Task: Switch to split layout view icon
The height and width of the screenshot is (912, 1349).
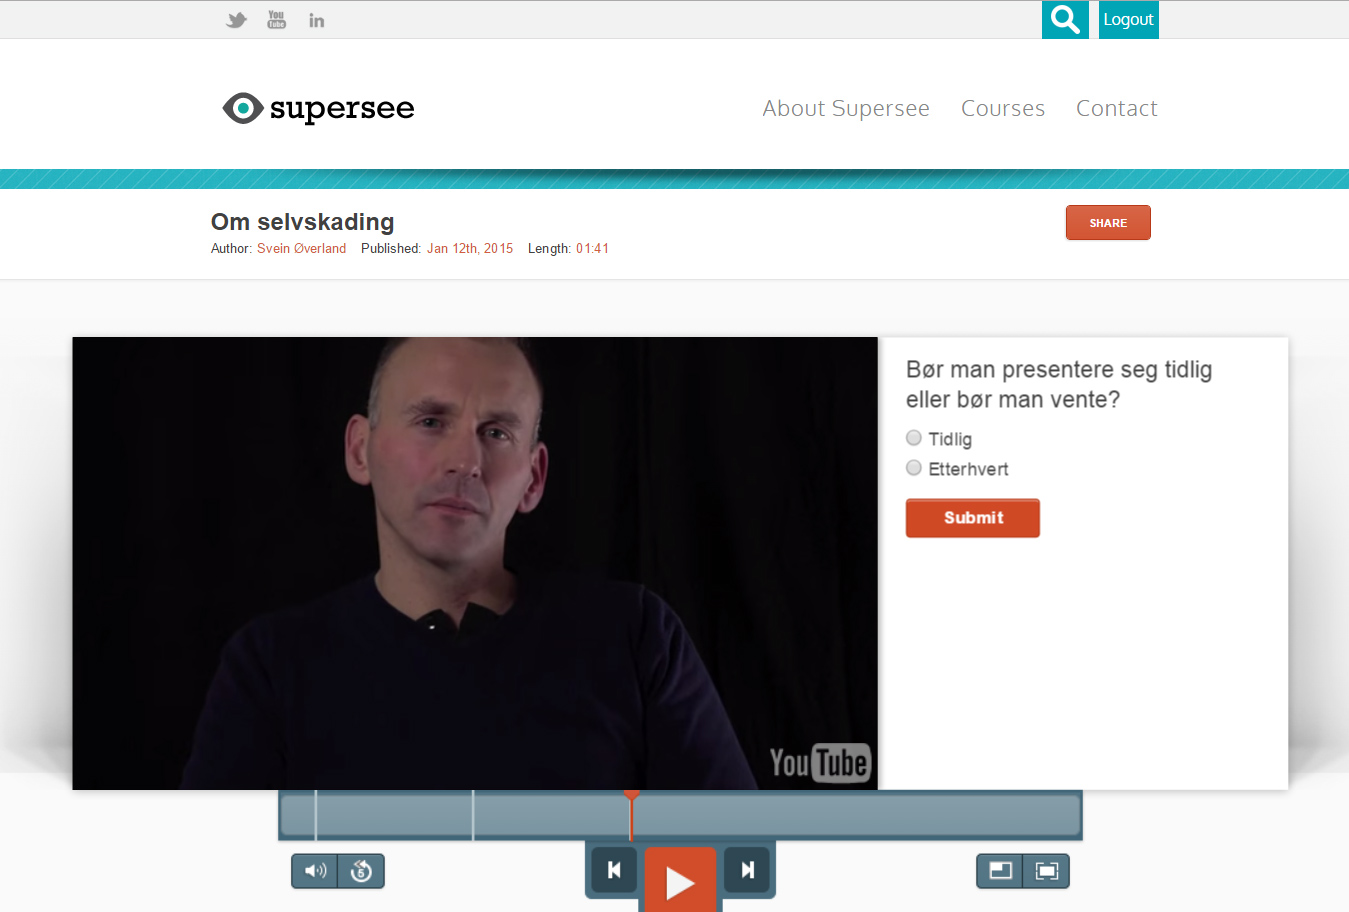Action: pyautogui.click(x=1000, y=871)
